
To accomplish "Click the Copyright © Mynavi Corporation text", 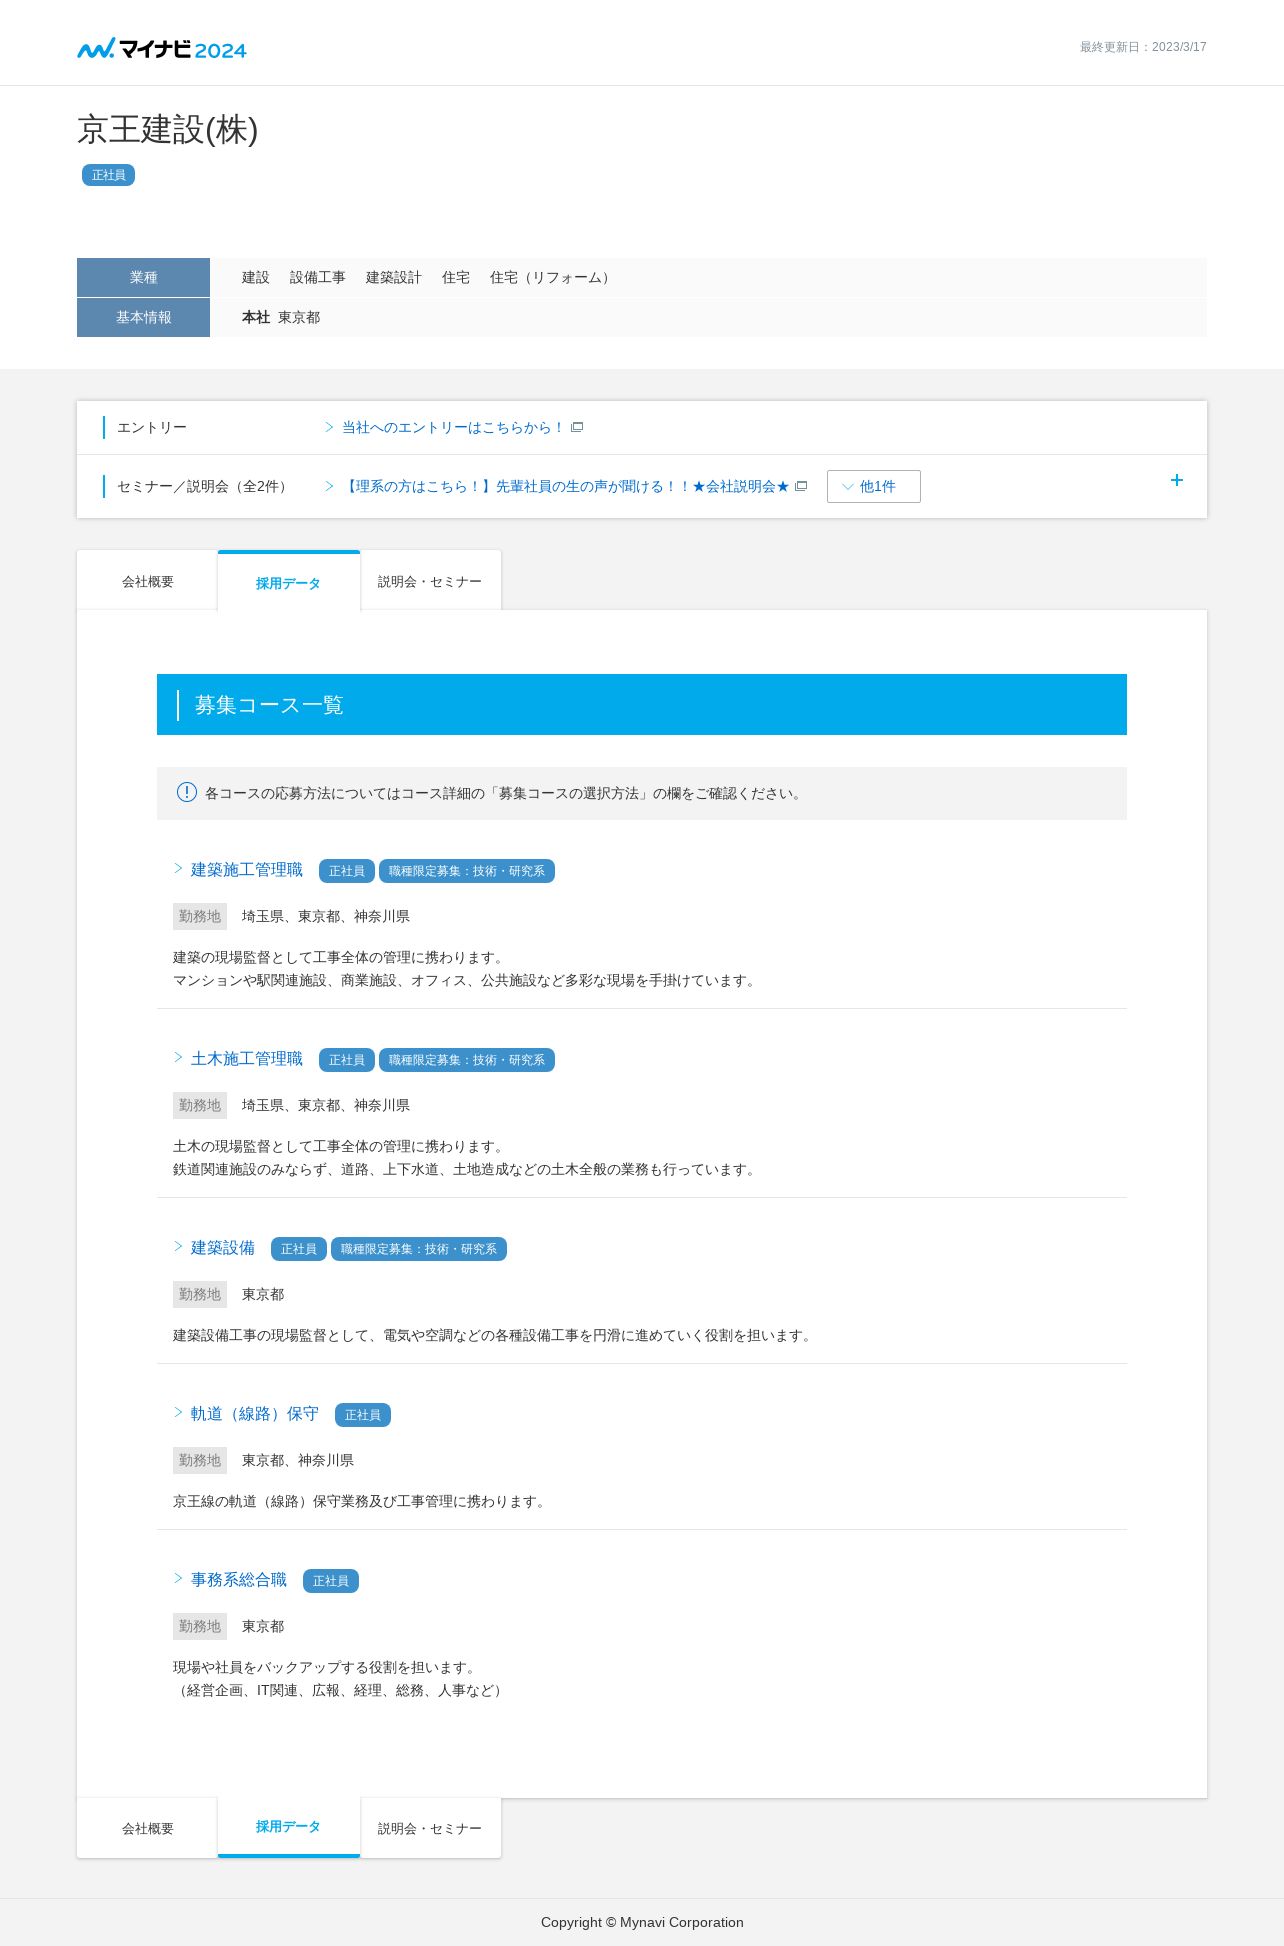I will [642, 1922].
